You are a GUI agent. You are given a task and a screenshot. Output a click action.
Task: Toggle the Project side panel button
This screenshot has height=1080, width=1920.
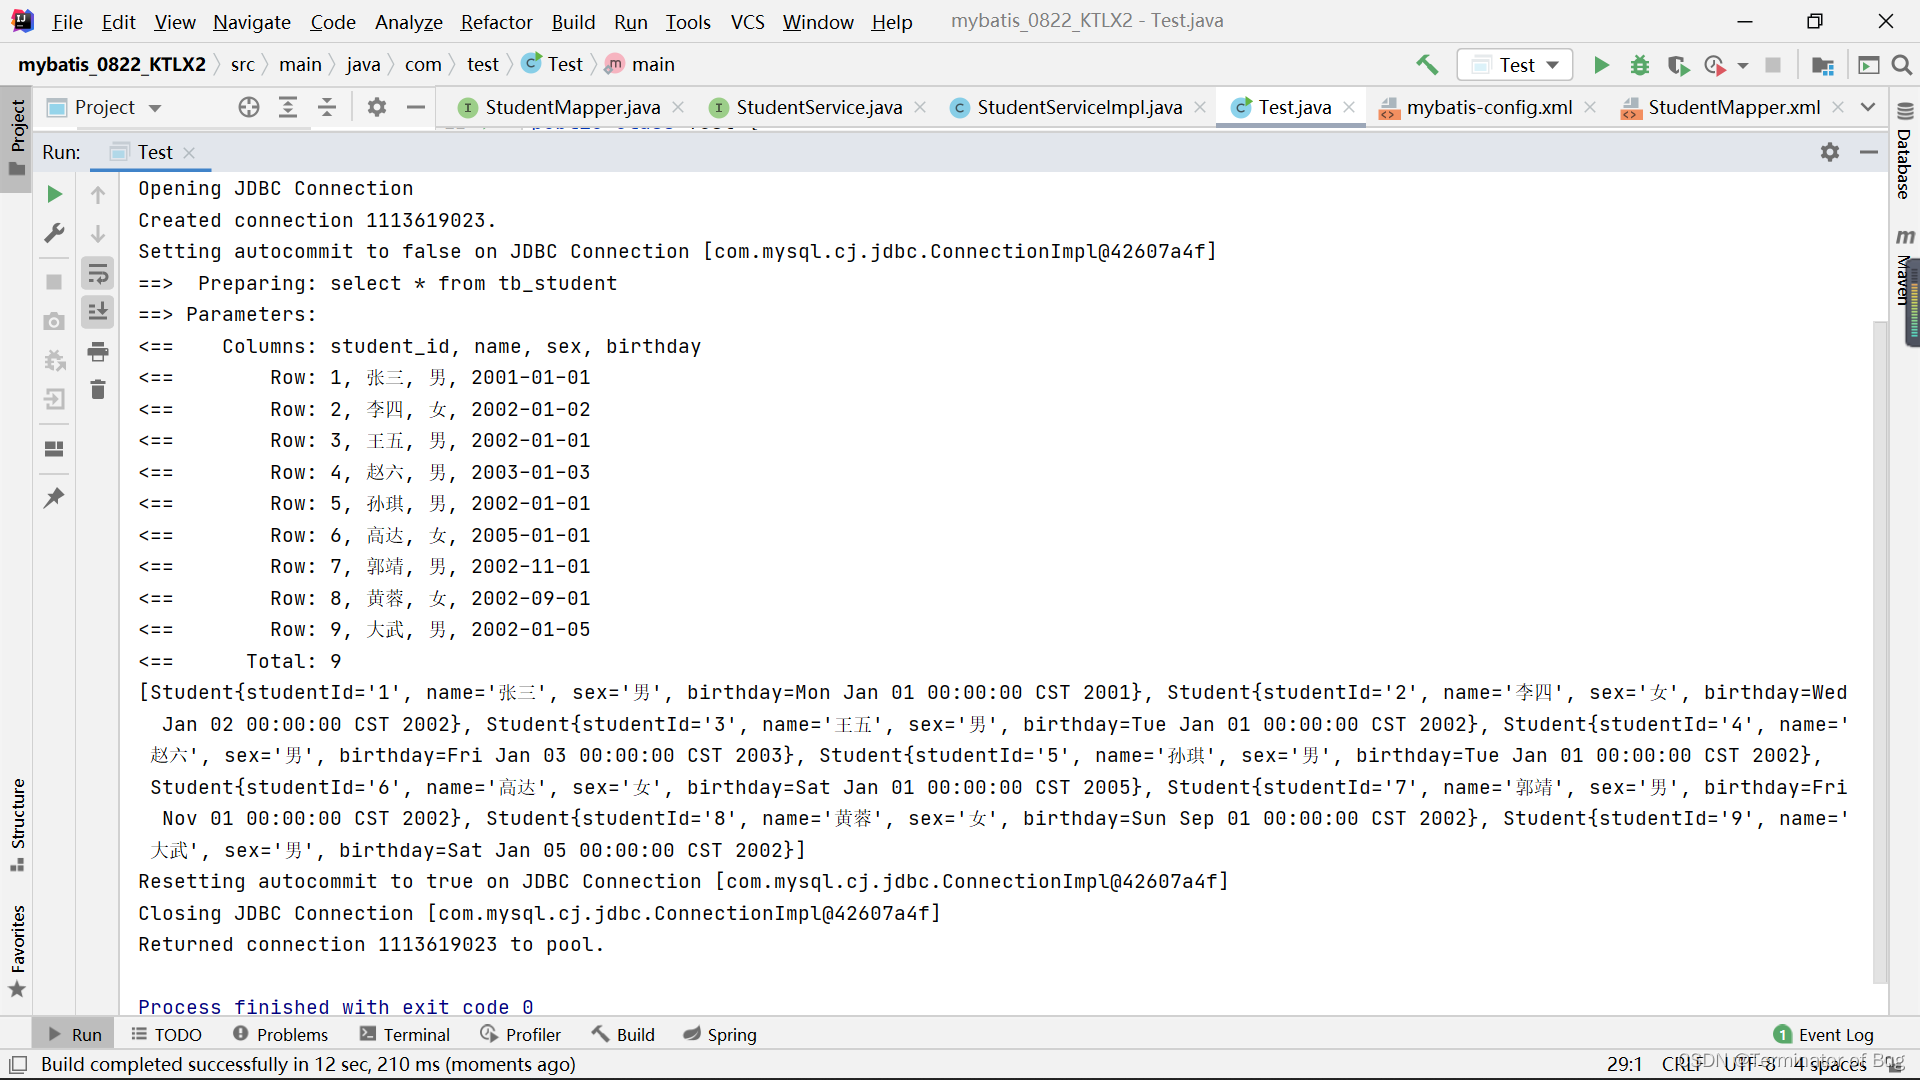coord(17,138)
